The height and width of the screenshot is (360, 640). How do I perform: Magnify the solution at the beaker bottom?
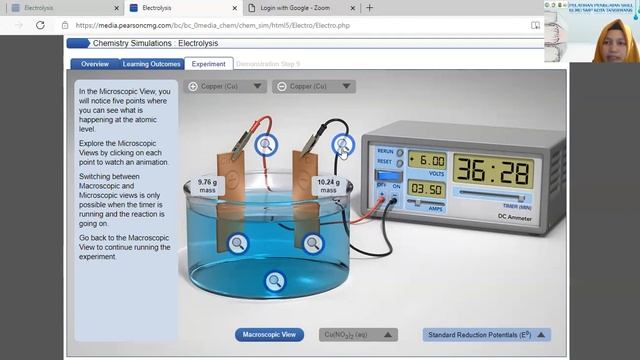click(275, 281)
